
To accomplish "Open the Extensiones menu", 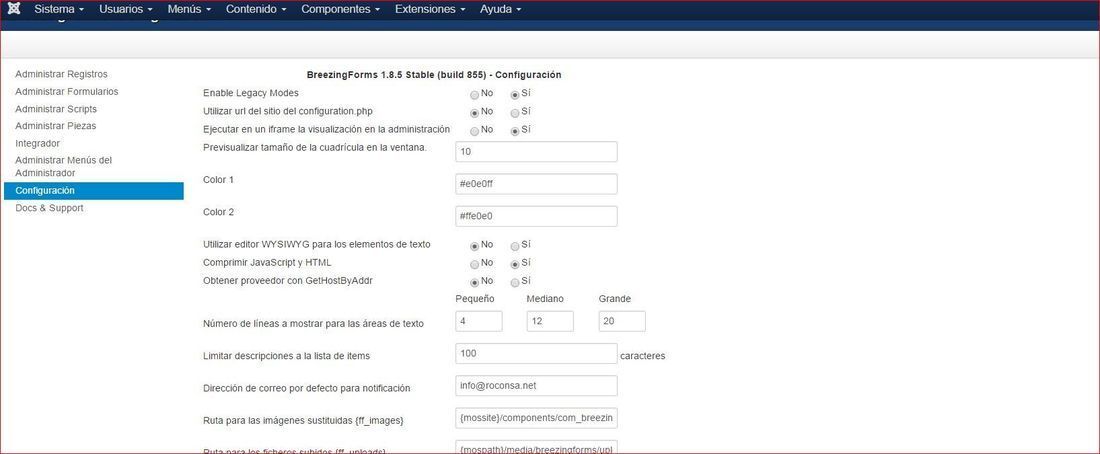I will [430, 10].
